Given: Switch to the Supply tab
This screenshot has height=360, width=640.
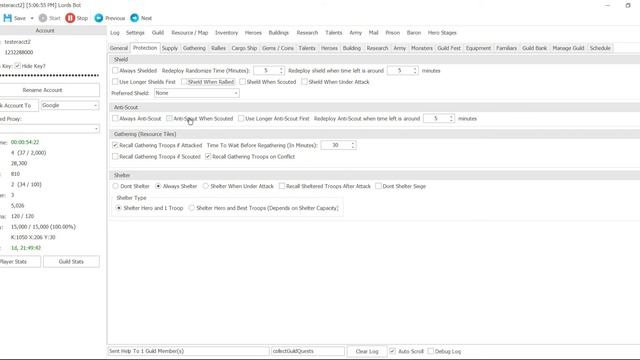Looking at the screenshot, I should point(170,48).
